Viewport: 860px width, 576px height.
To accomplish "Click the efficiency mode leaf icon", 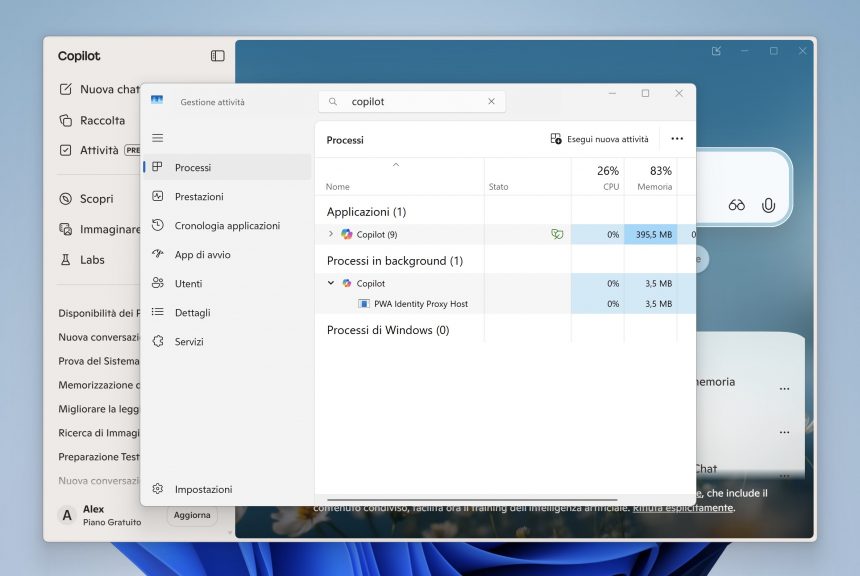I will pyautogui.click(x=557, y=234).
